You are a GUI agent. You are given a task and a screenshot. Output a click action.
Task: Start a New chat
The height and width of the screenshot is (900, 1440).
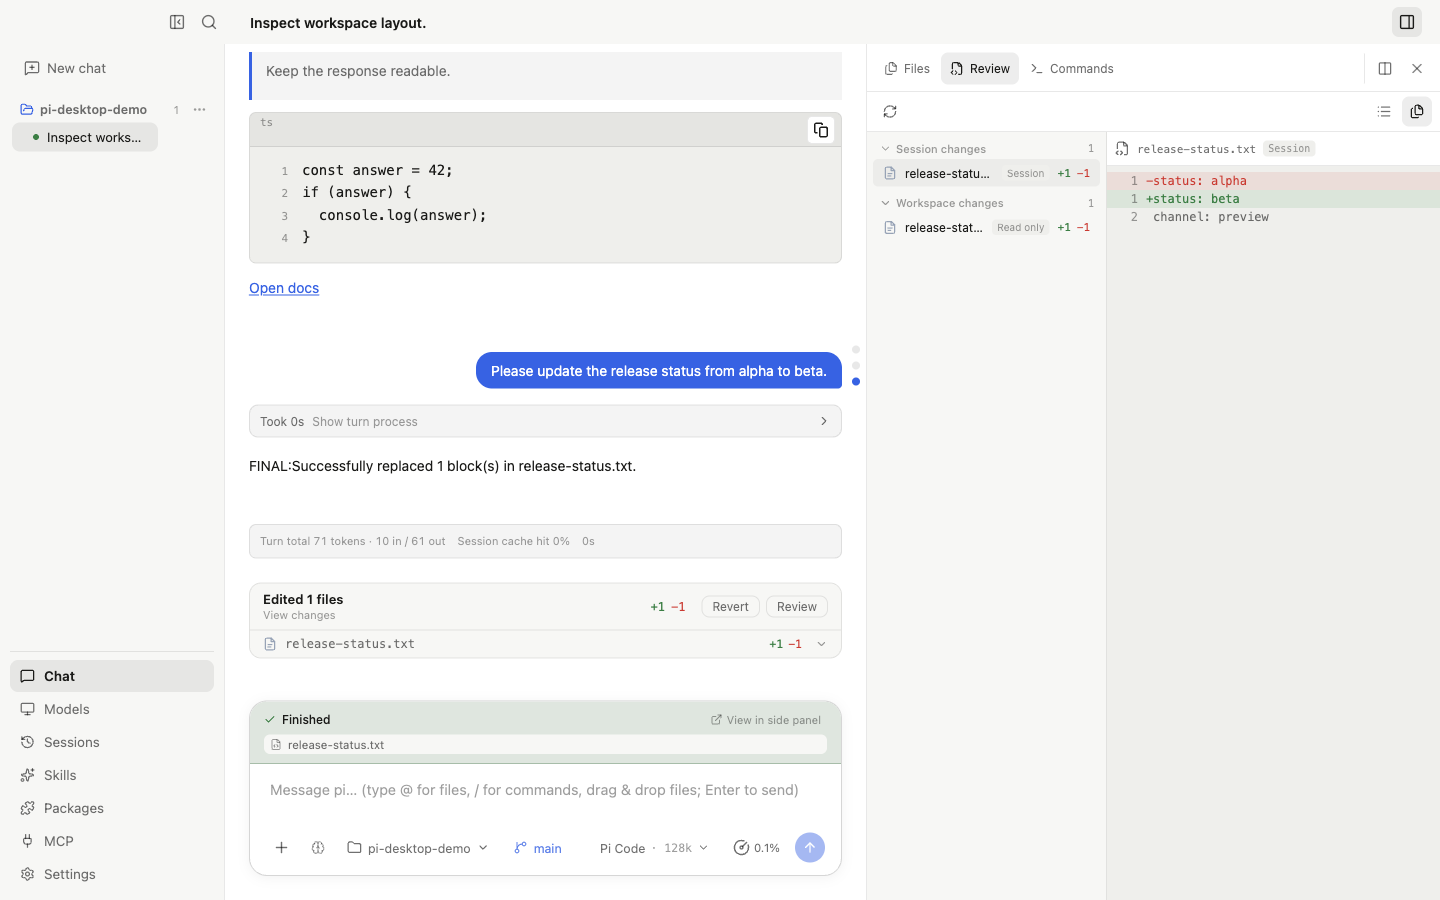point(65,68)
